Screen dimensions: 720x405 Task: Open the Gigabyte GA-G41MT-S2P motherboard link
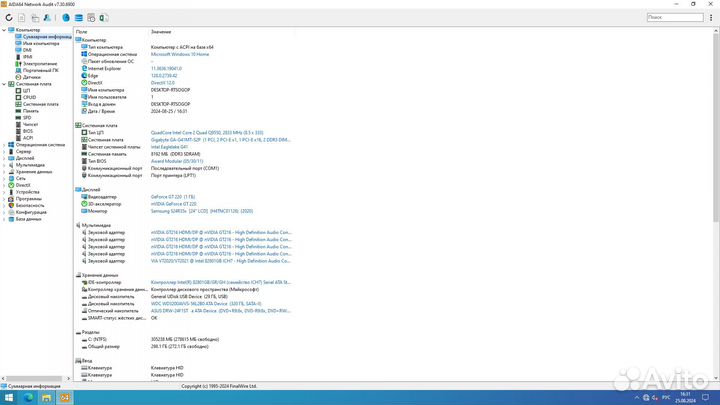(220, 140)
